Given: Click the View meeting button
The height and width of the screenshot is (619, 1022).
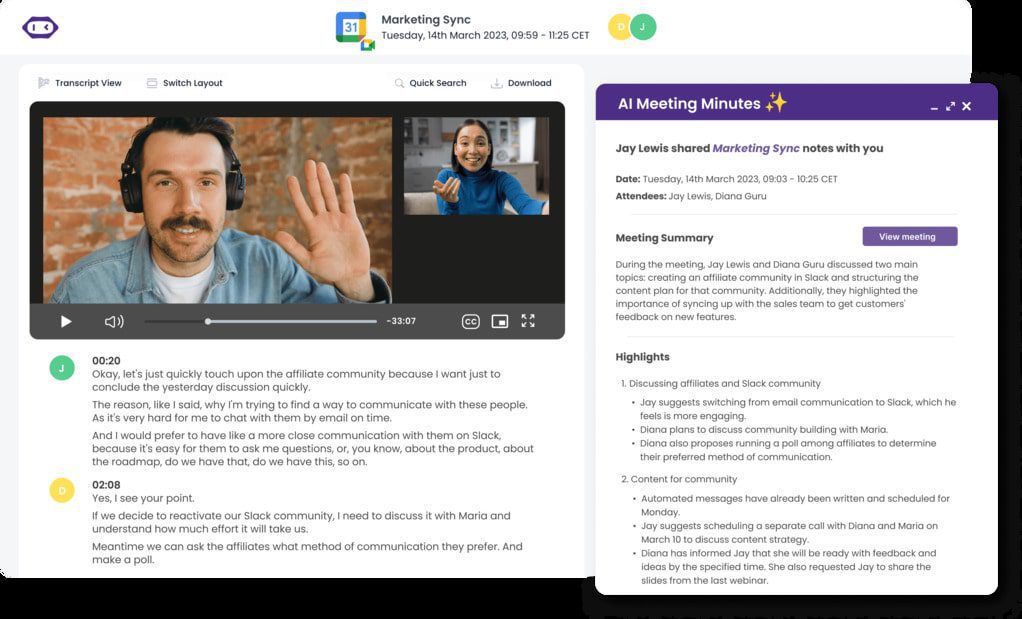Looking at the screenshot, I should pyautogui.click(x=907, y=236).
